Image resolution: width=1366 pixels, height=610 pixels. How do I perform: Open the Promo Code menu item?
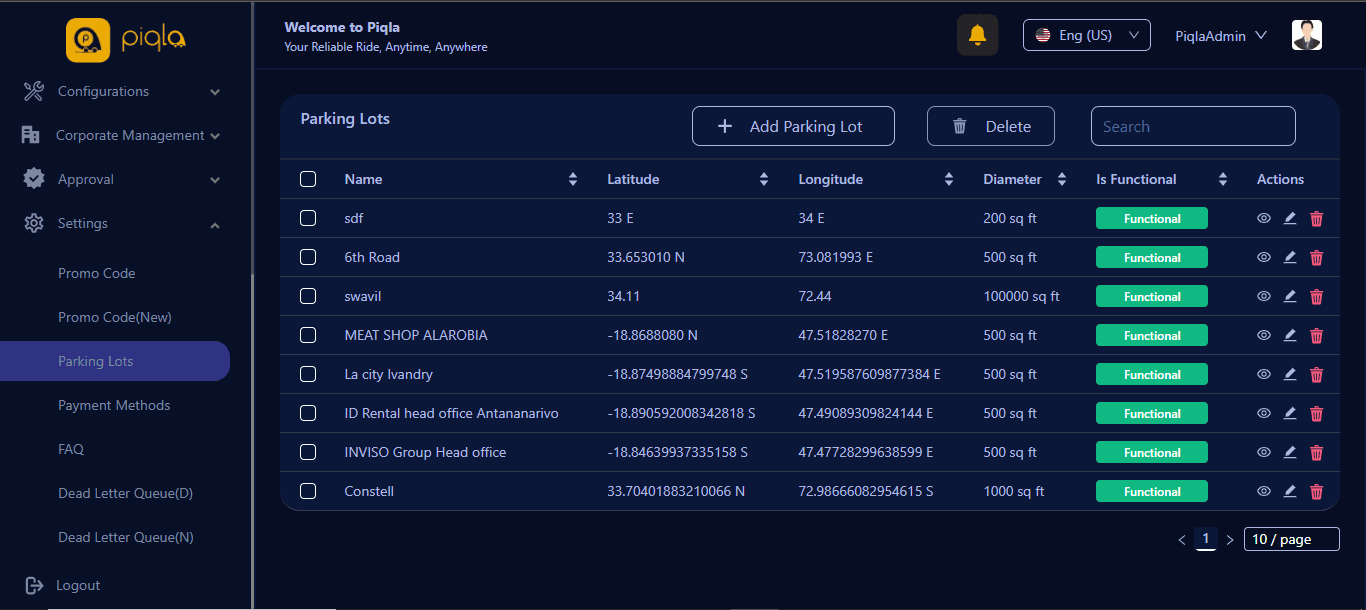tap(97, 273)
